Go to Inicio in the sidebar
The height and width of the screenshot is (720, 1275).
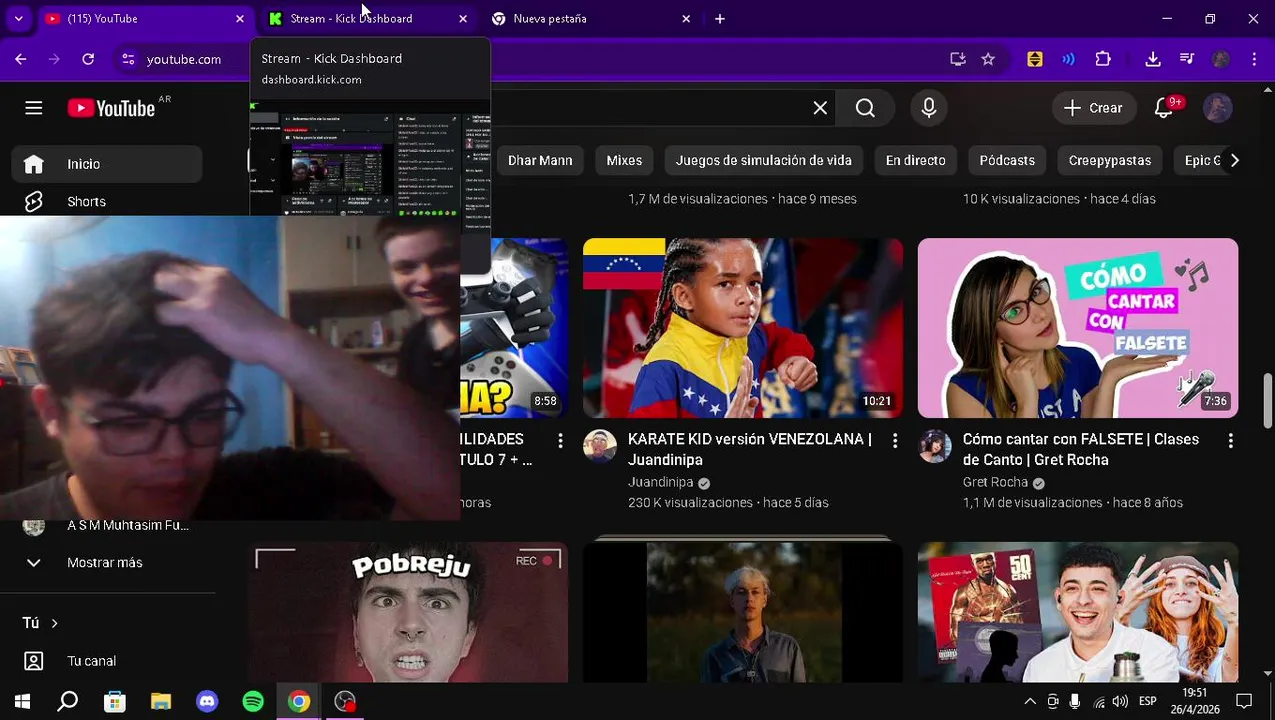(x=107, y=164)
